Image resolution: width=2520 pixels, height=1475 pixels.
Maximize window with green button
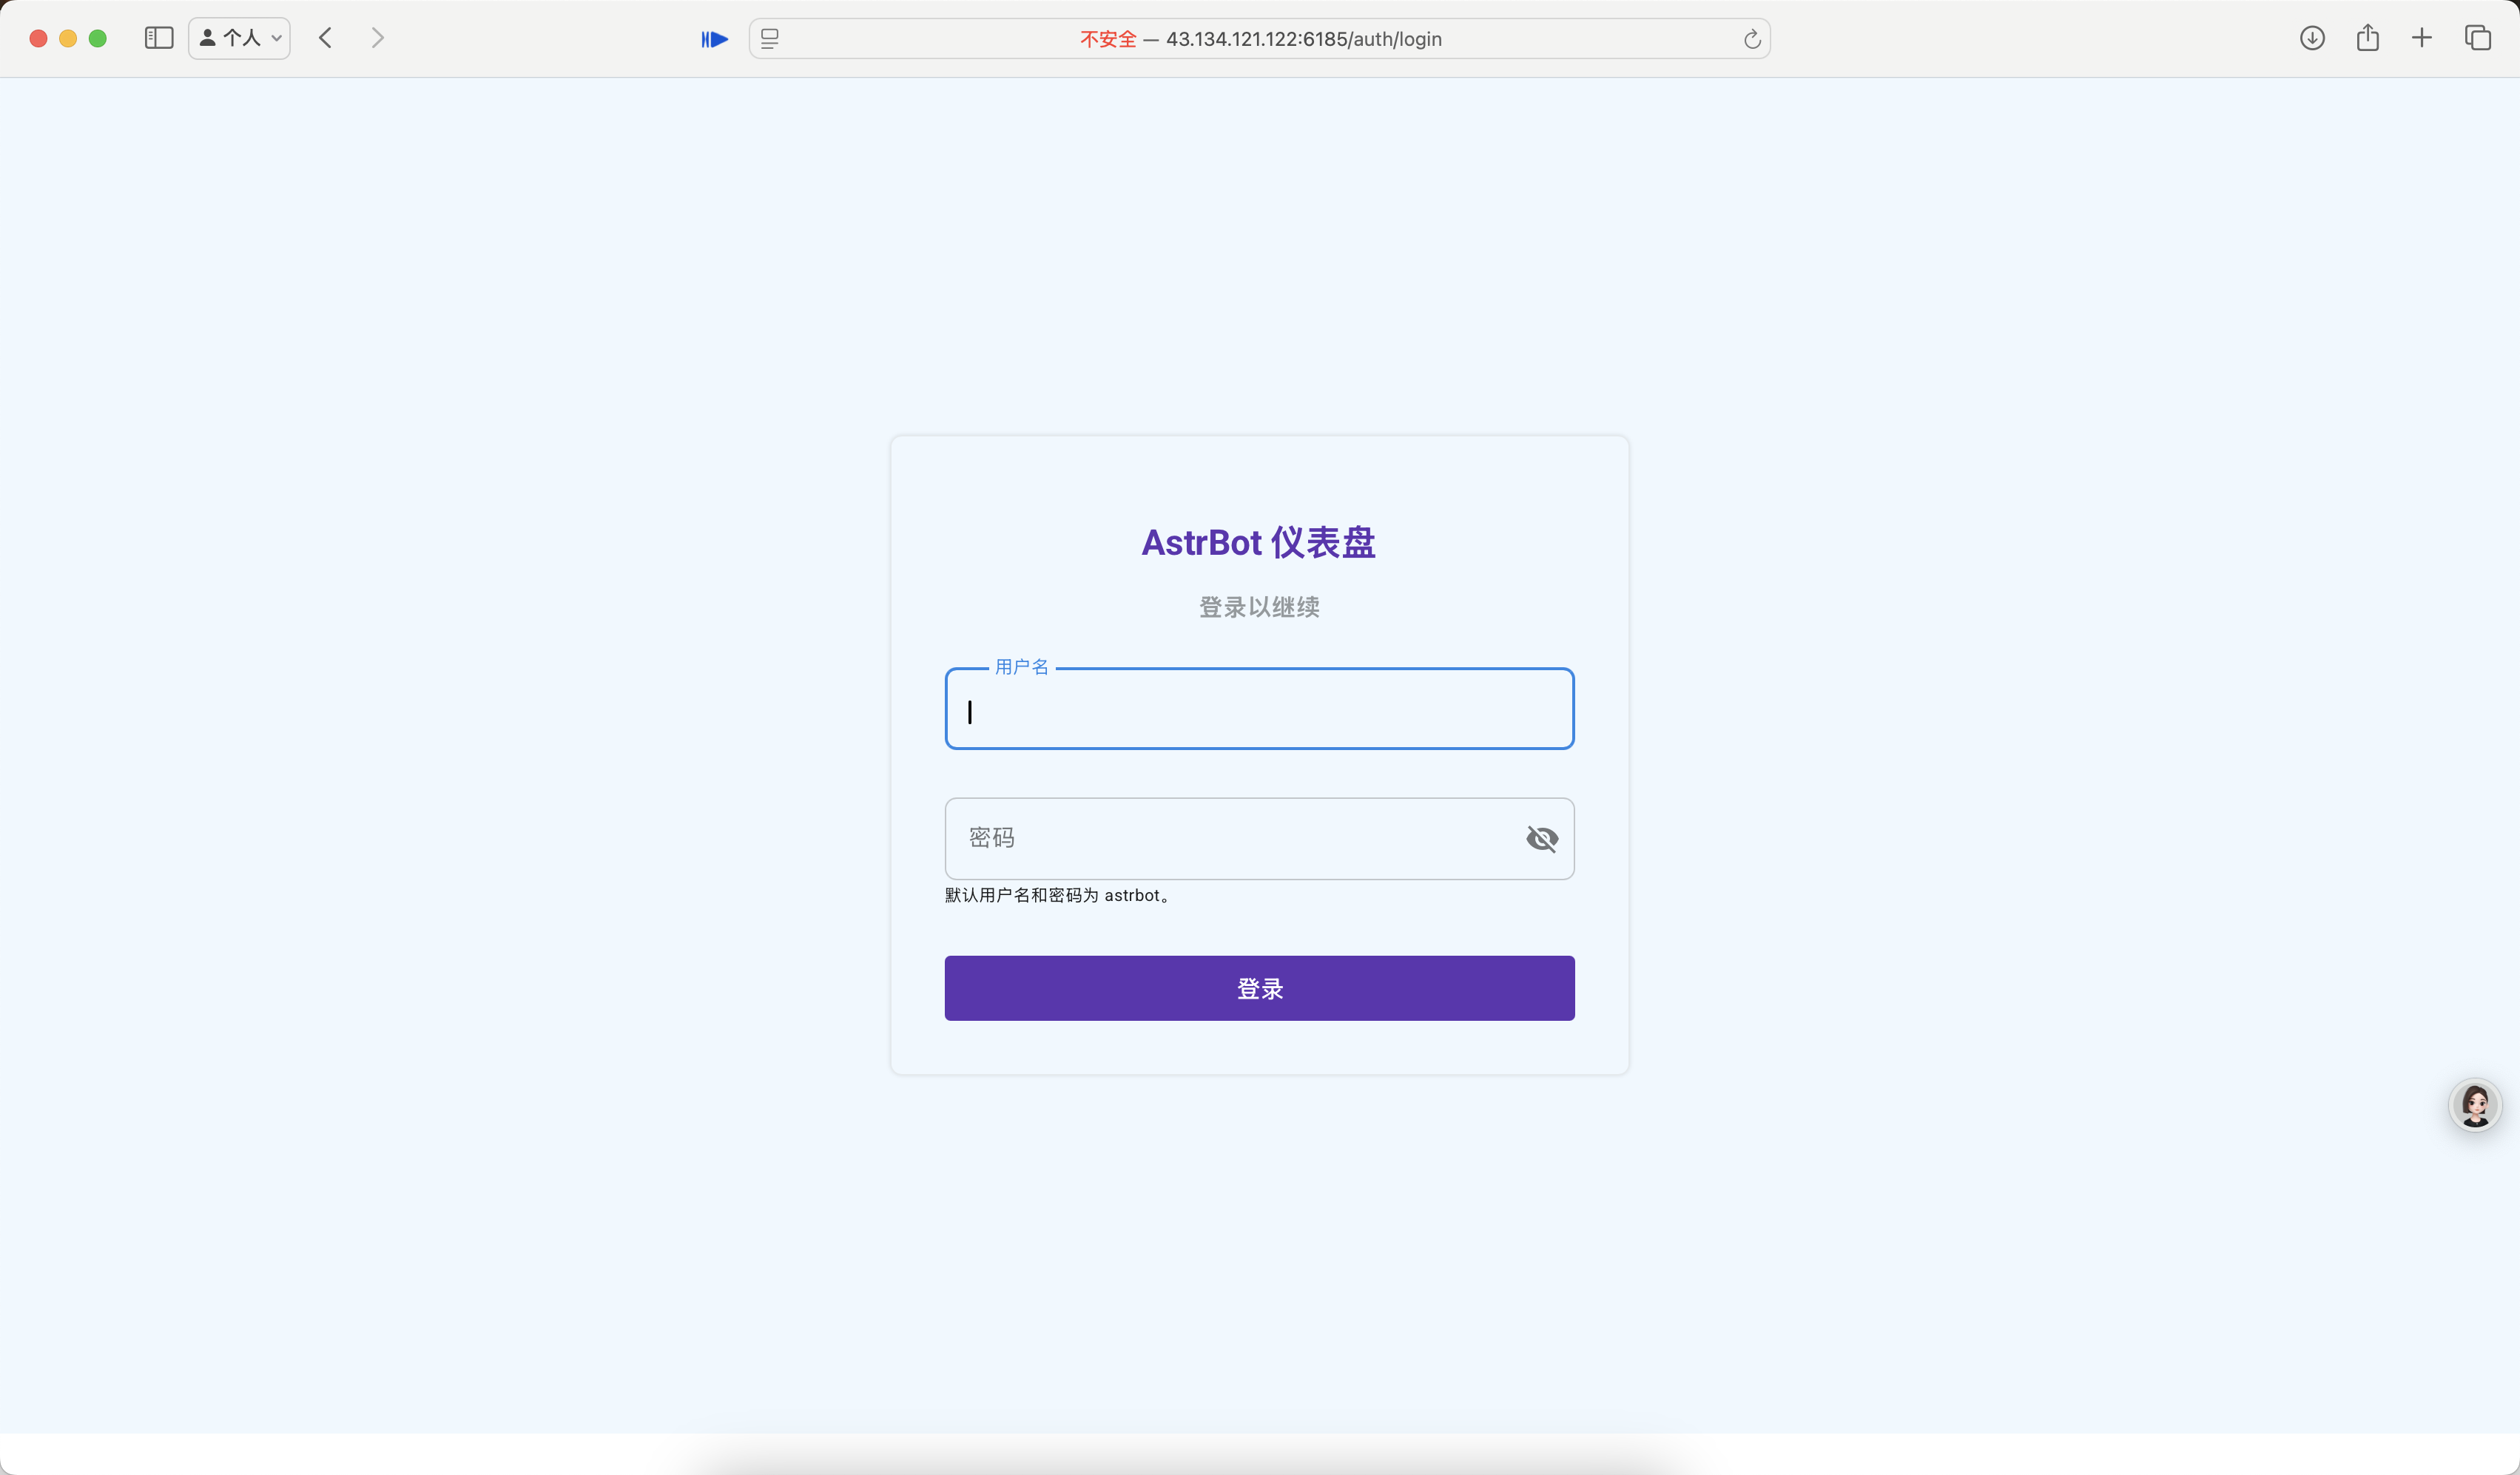pyautogui.click(x=98, y=38)
